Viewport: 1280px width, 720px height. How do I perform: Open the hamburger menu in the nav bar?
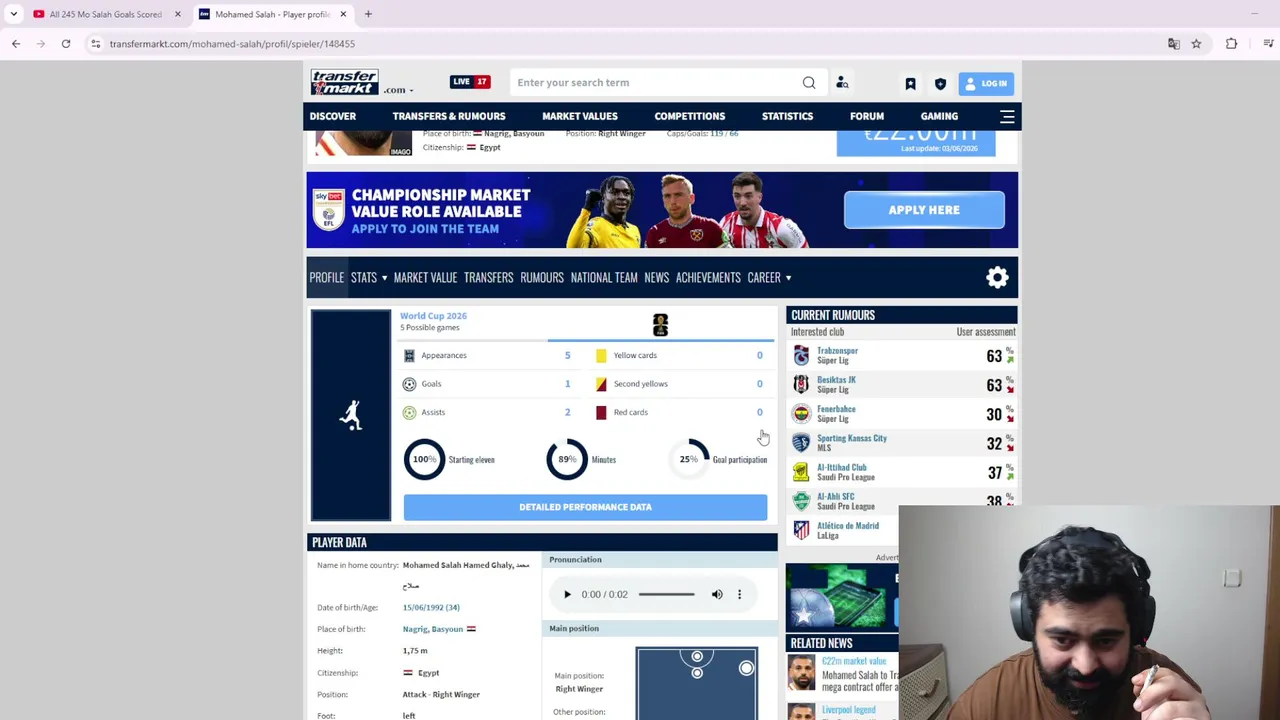(x=1007, y=116)
